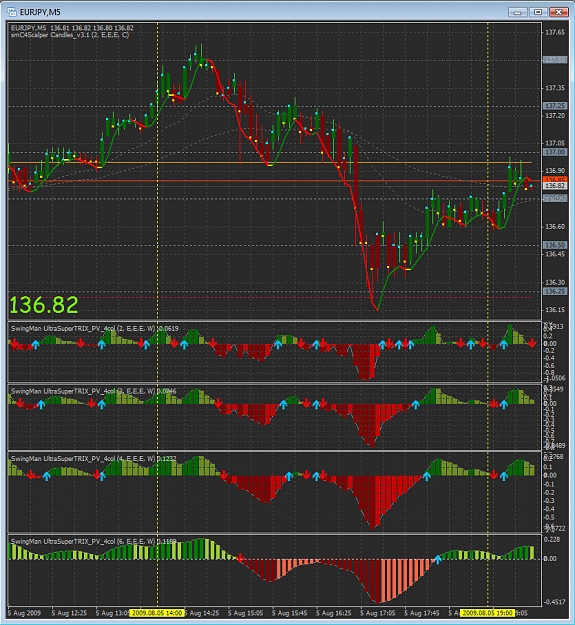
Task: Click the 5 Aug 17:45 time axis label
Action: coord(422,613)
